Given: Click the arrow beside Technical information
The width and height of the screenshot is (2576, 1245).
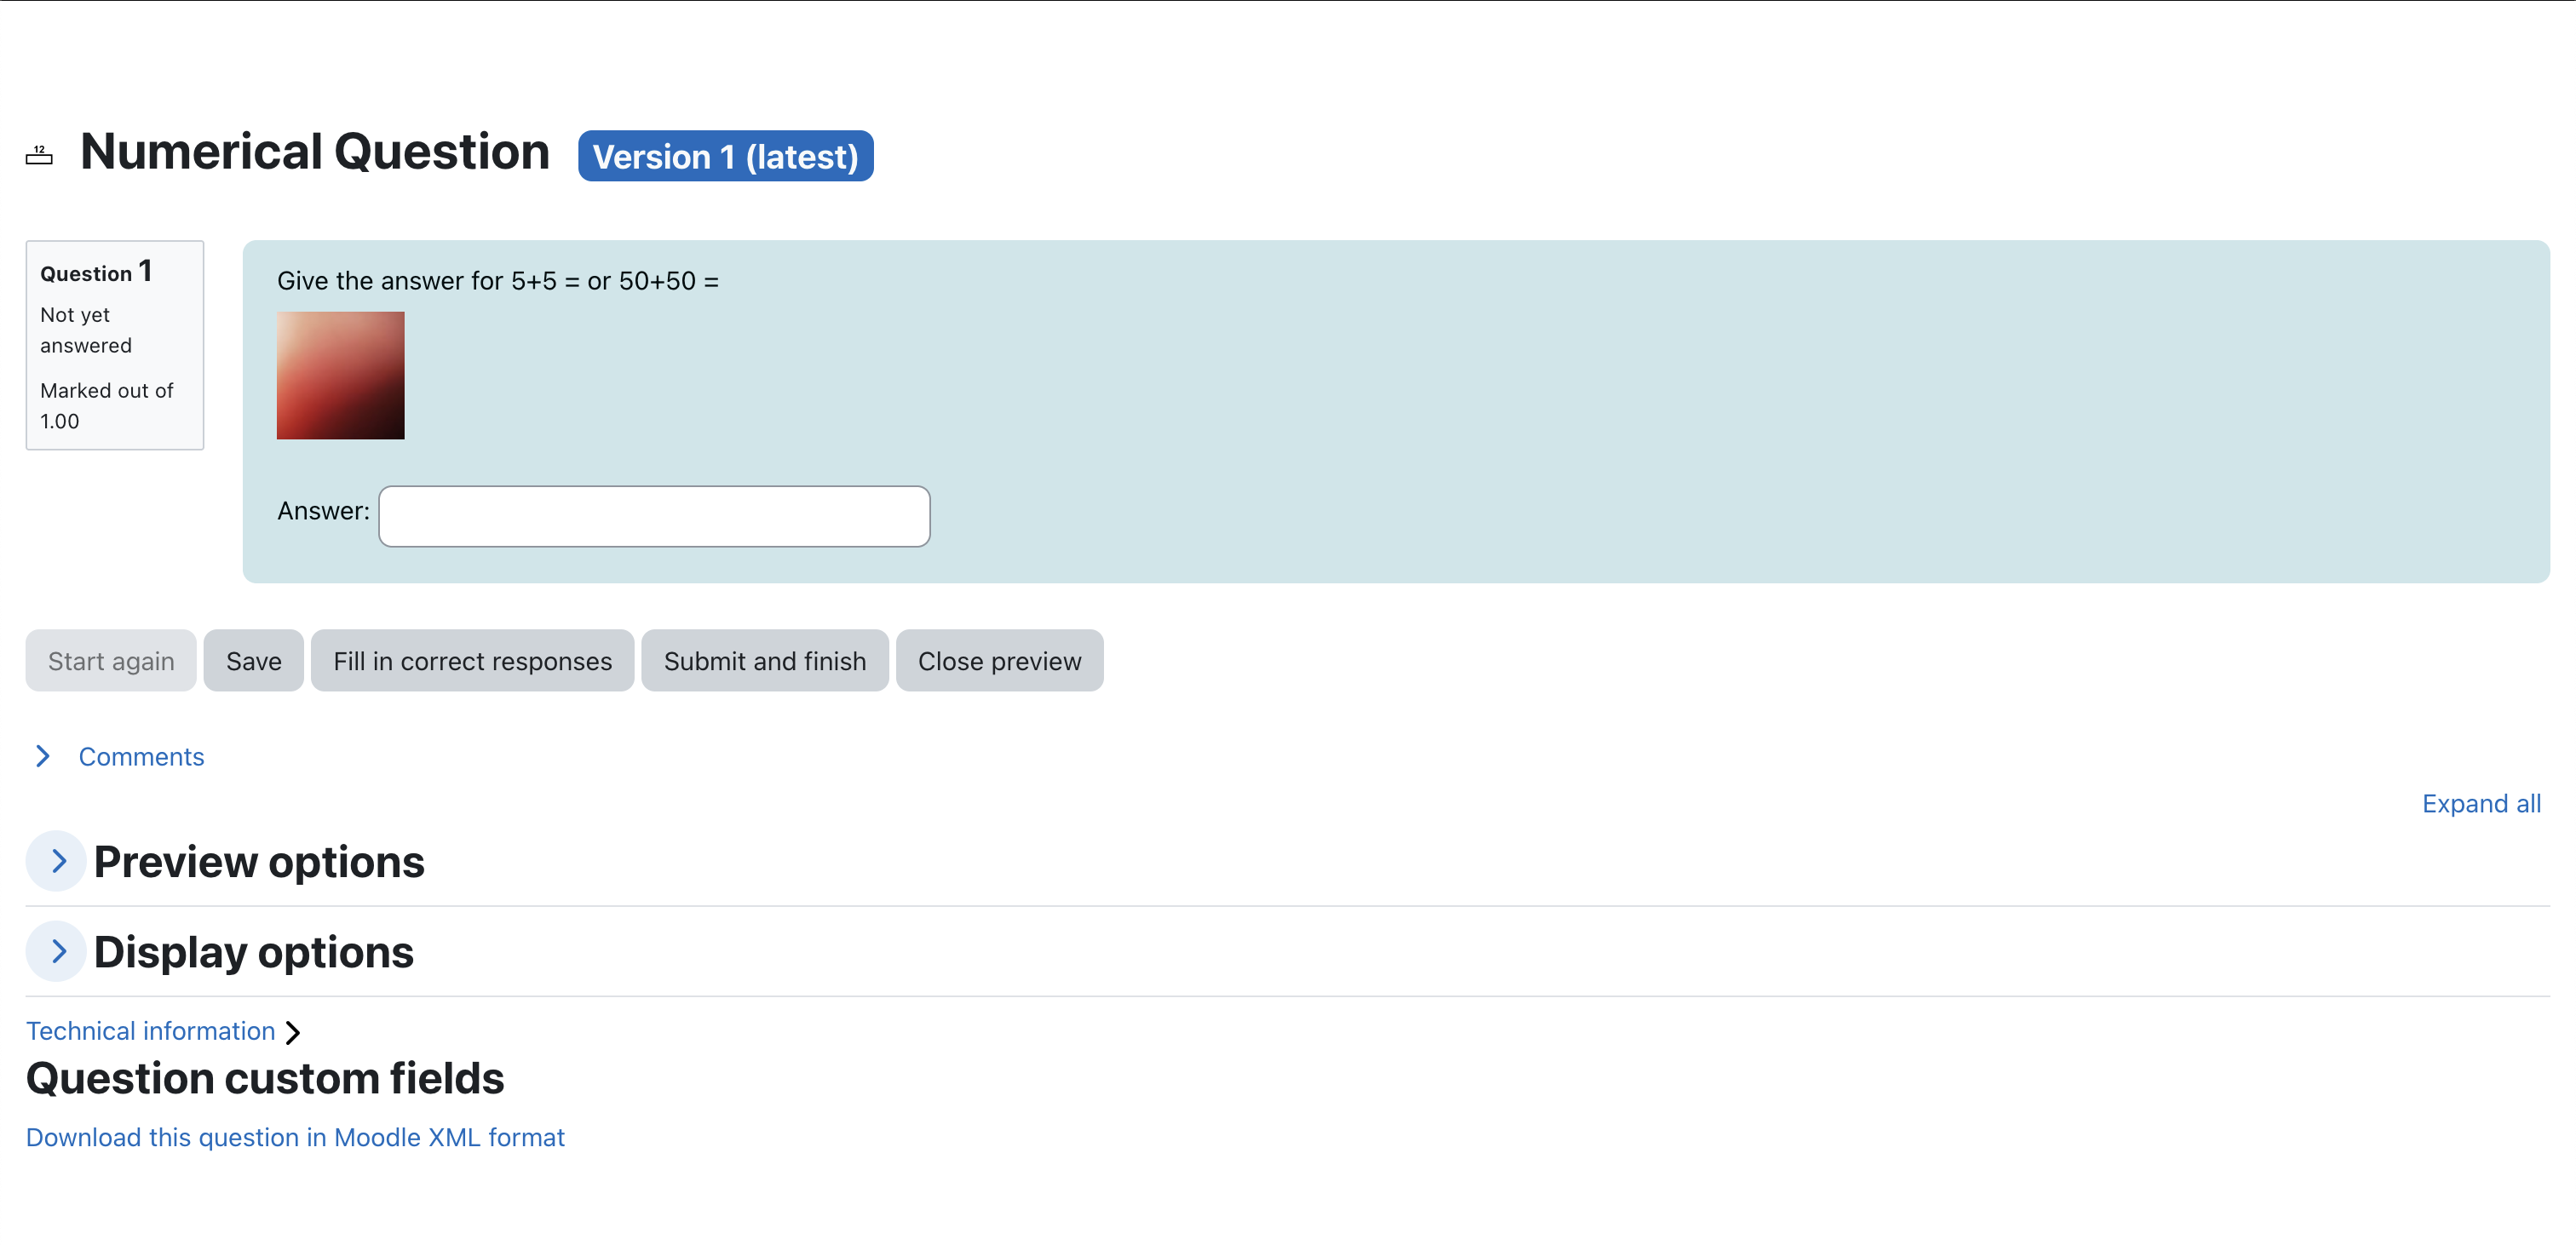Looking at the screenshot, I should tap(292, 1032).
